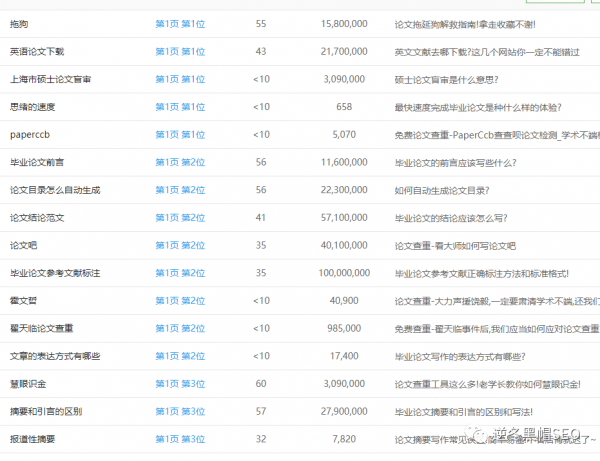Open the rank link in 英语论文下载 row
The width and height of the screenshot is (600, 461).
click(180, 51)
